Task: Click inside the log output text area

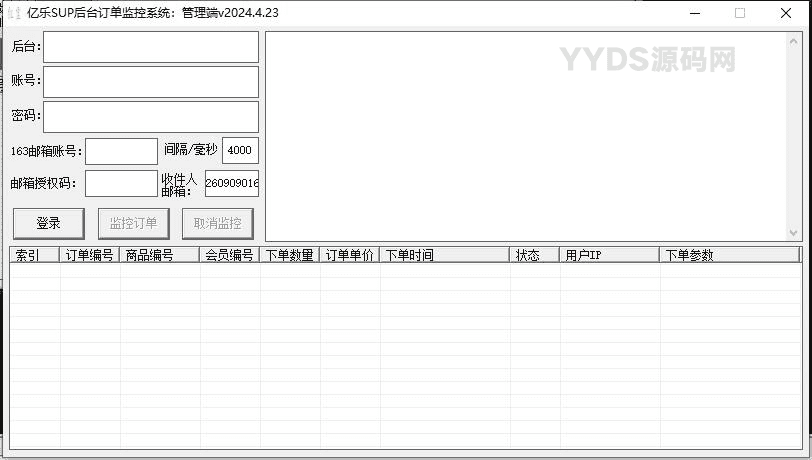Action: click(526, 136)
